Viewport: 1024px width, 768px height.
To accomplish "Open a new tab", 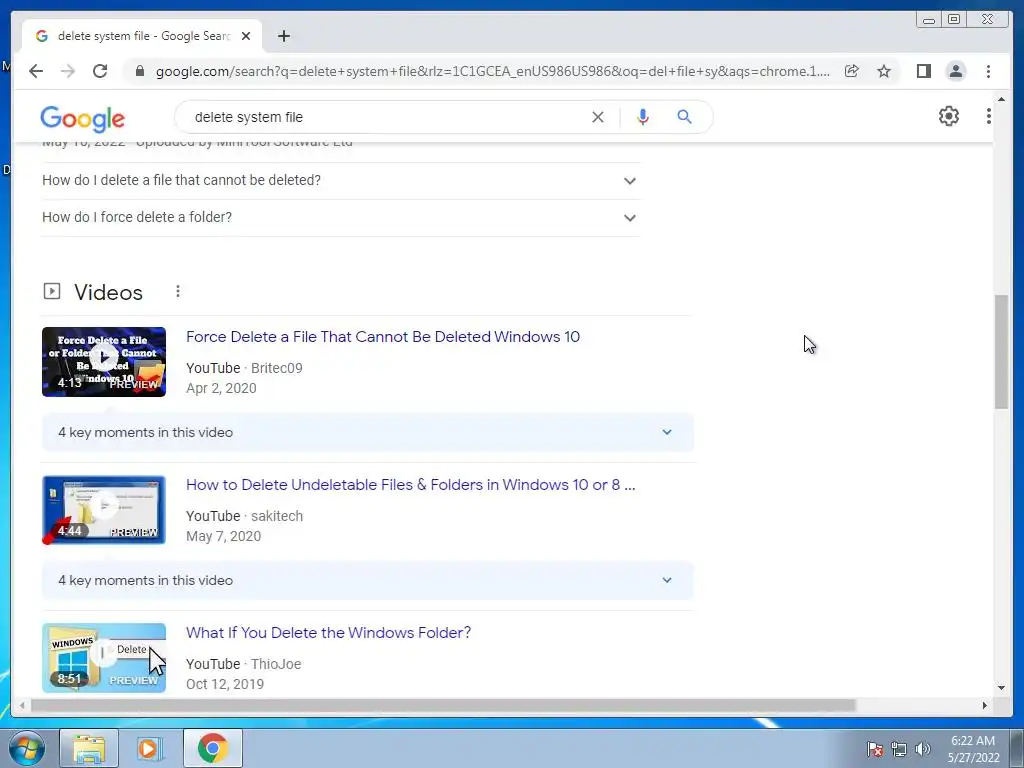I will [x=283, y=36].
